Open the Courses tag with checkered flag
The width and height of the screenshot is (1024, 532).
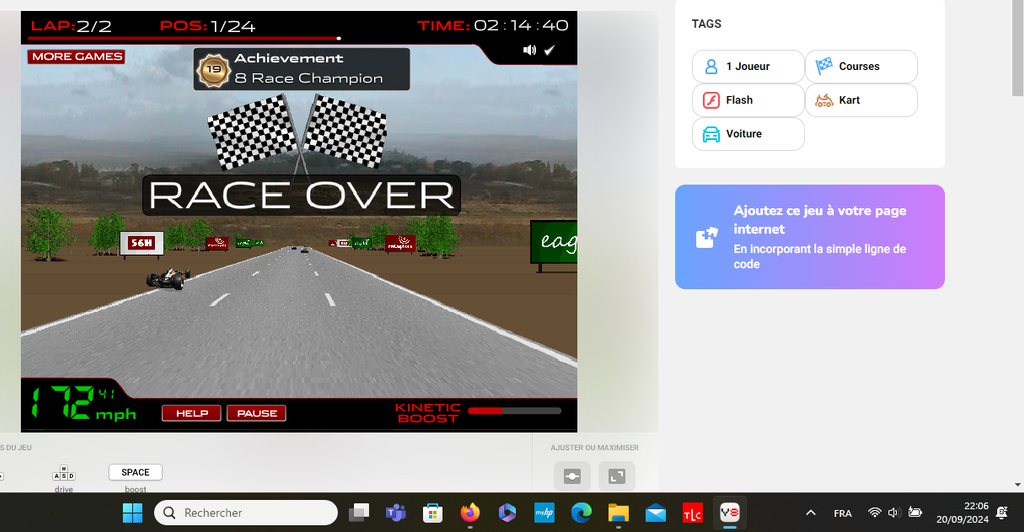coord(860,67)
